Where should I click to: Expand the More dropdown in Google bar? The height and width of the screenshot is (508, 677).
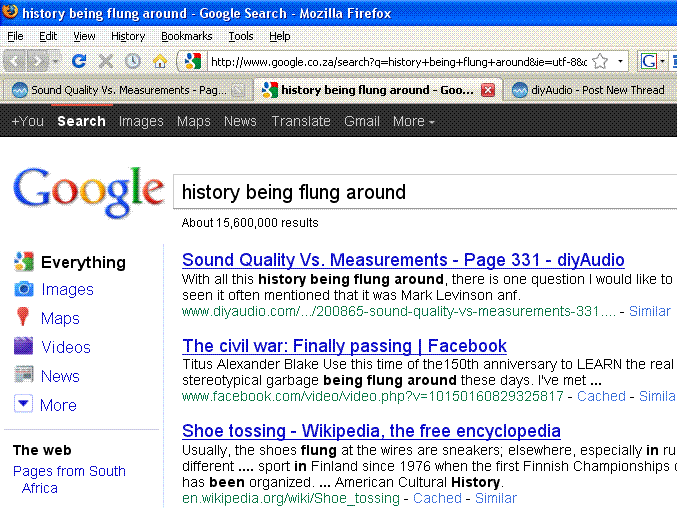tap(413, 121)
